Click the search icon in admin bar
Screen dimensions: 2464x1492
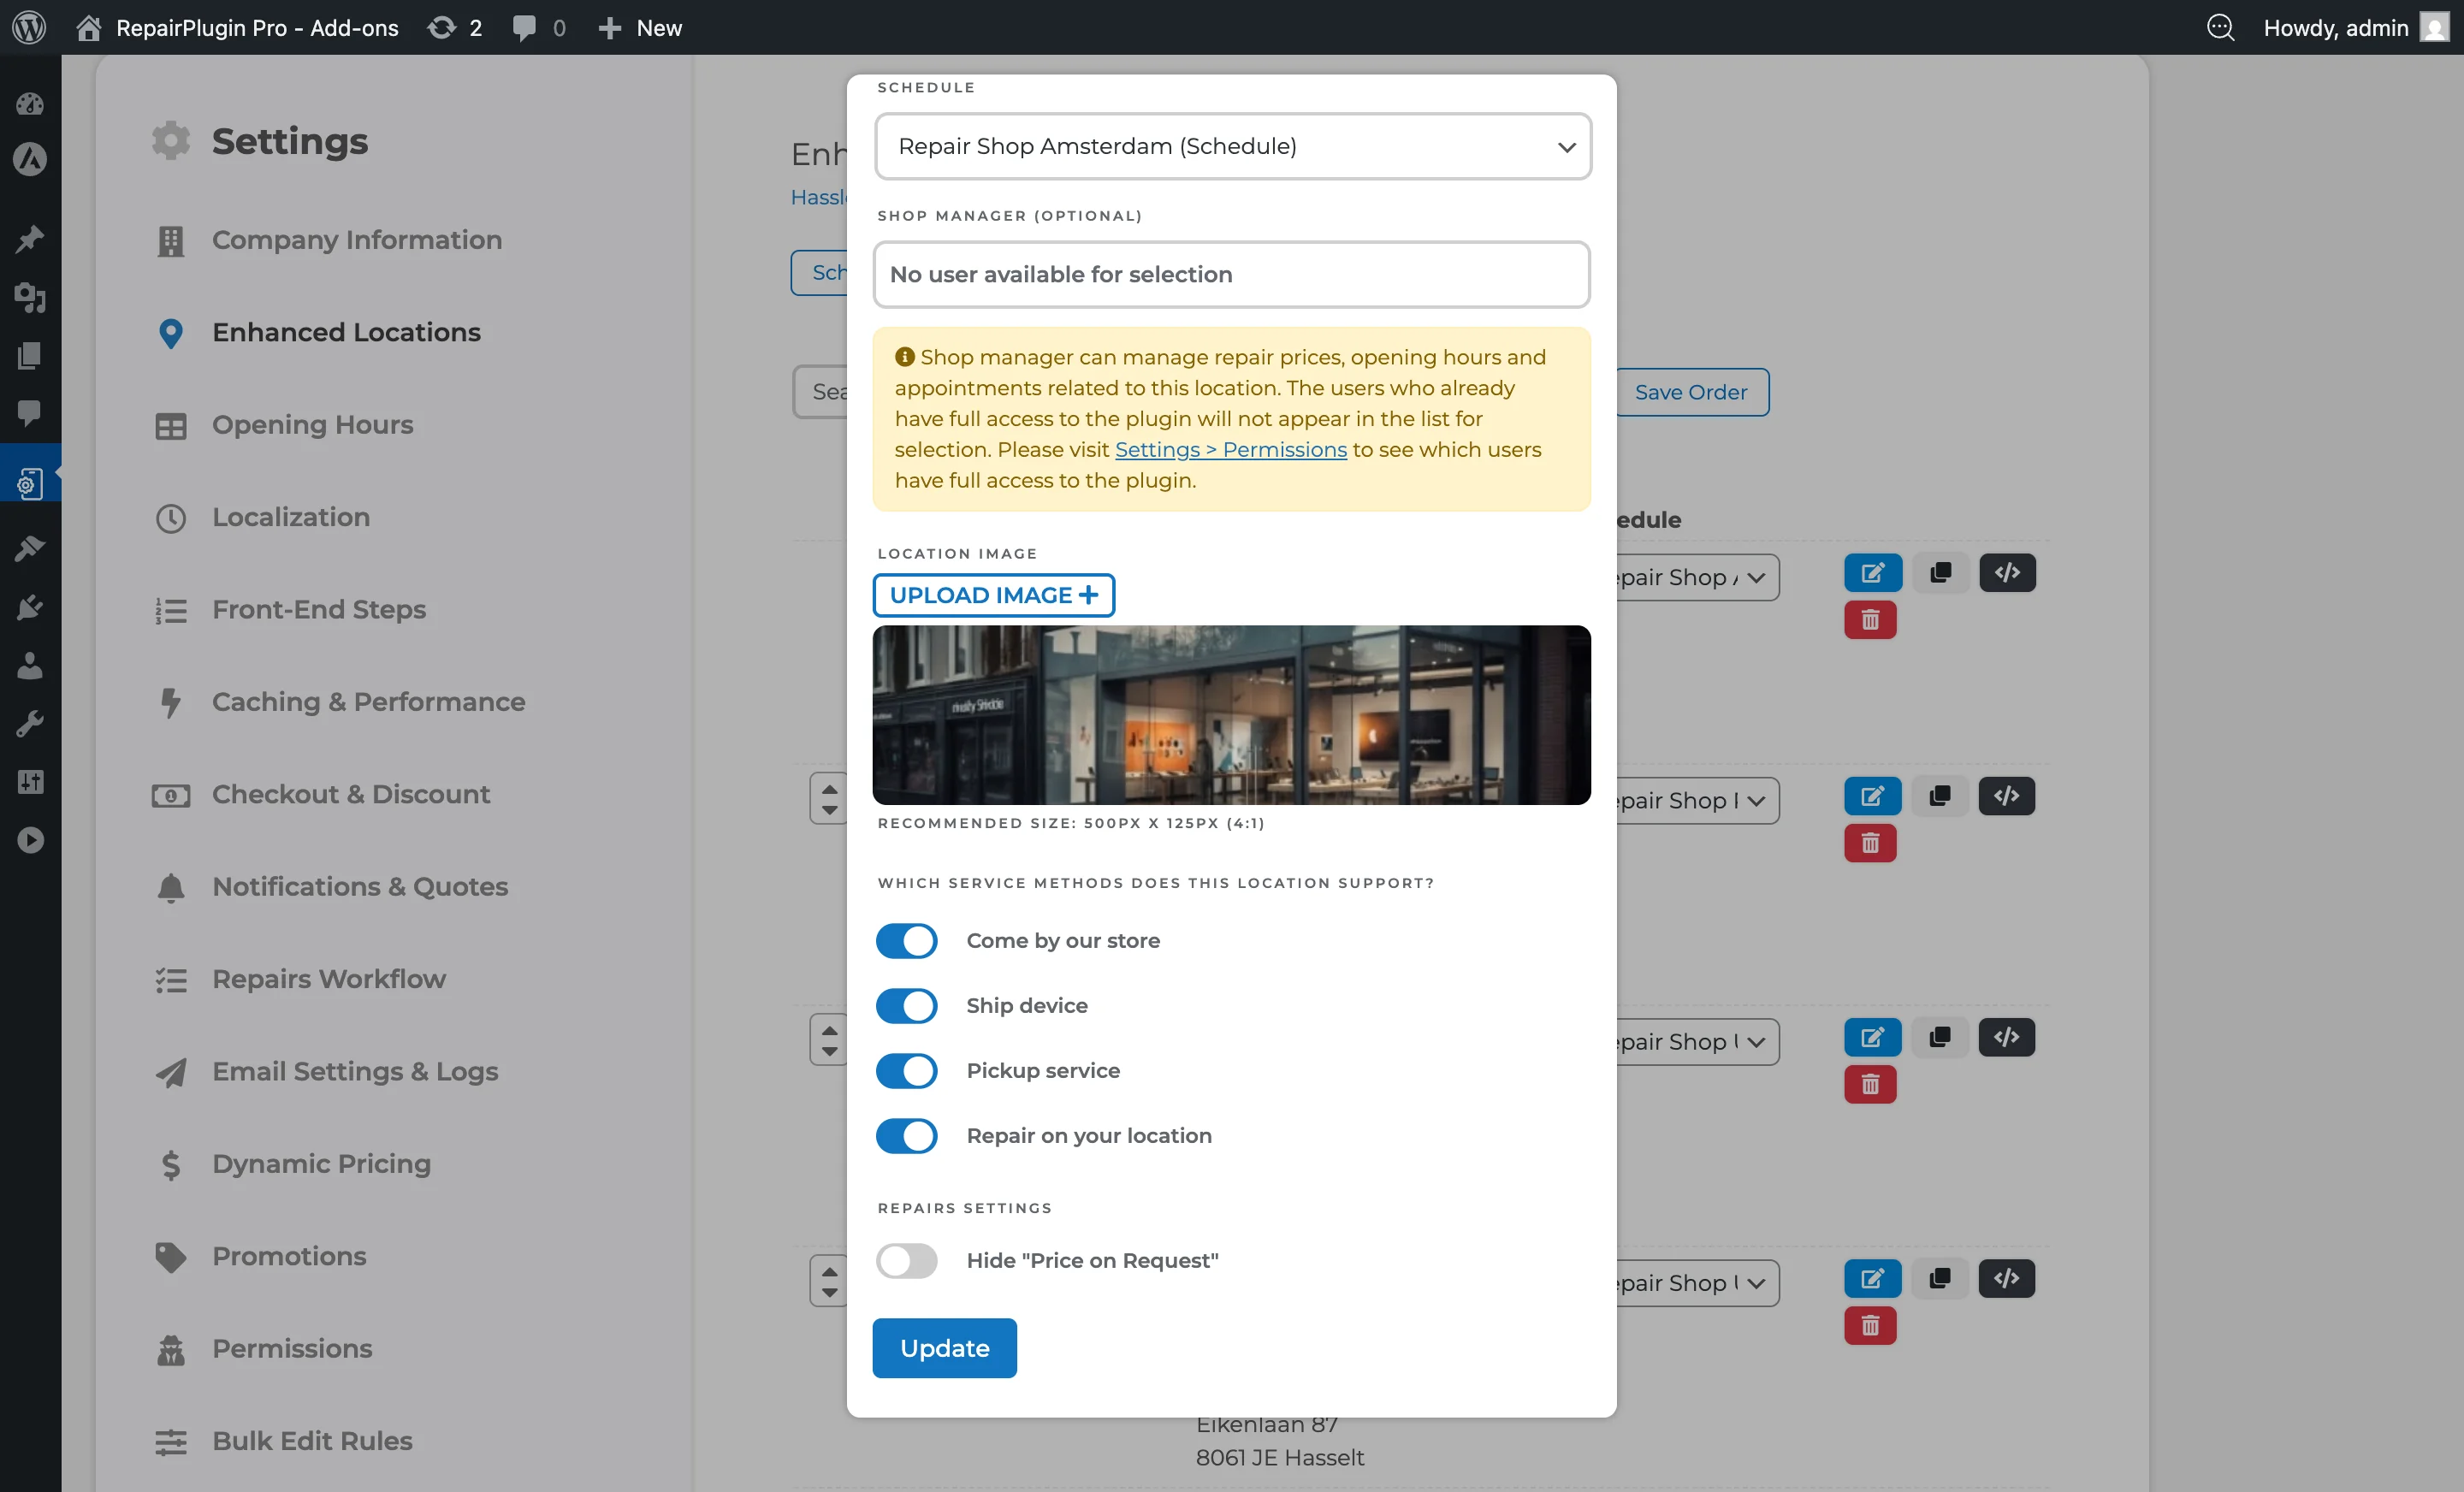point(2220,27)
